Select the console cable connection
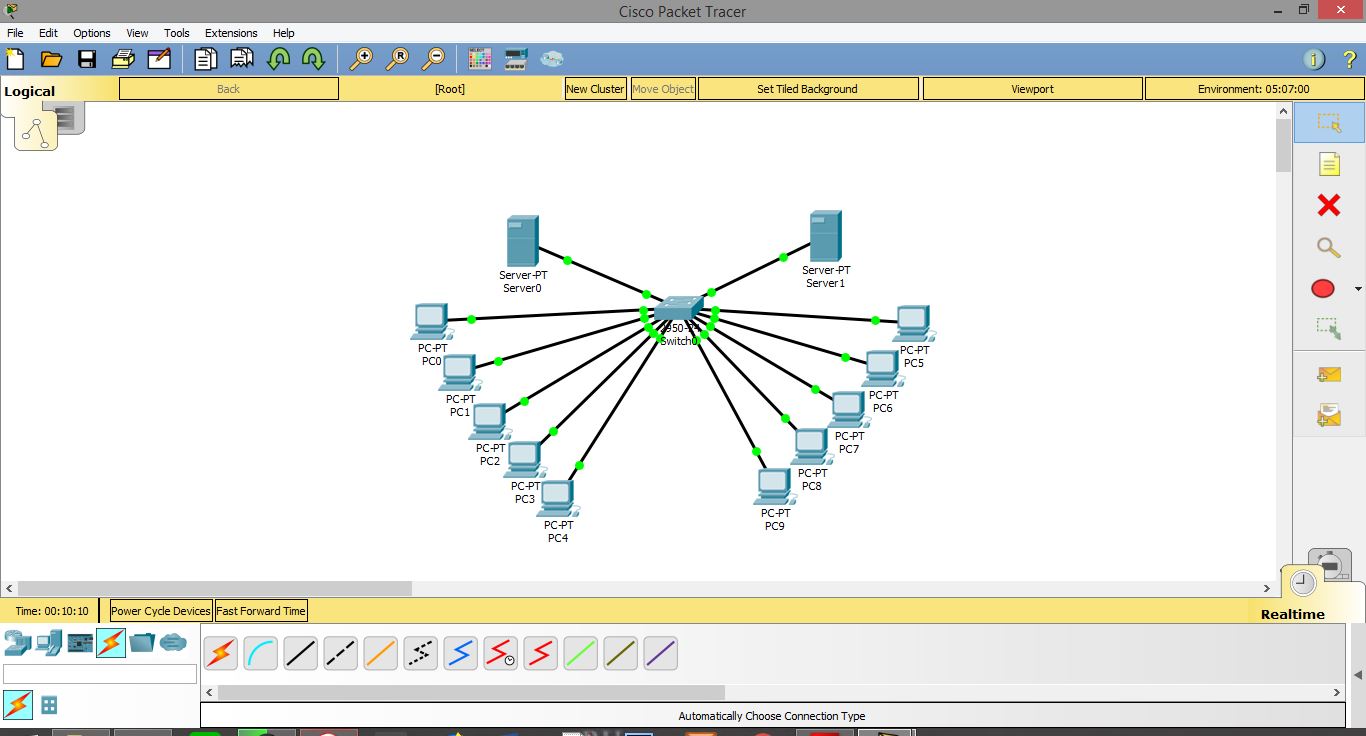 260,653
